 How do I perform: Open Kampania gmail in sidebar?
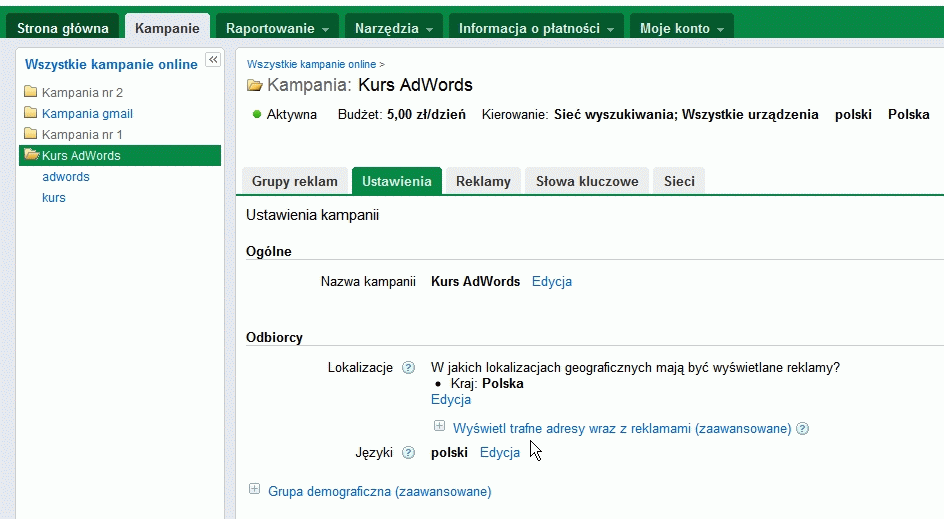point(87,113)
